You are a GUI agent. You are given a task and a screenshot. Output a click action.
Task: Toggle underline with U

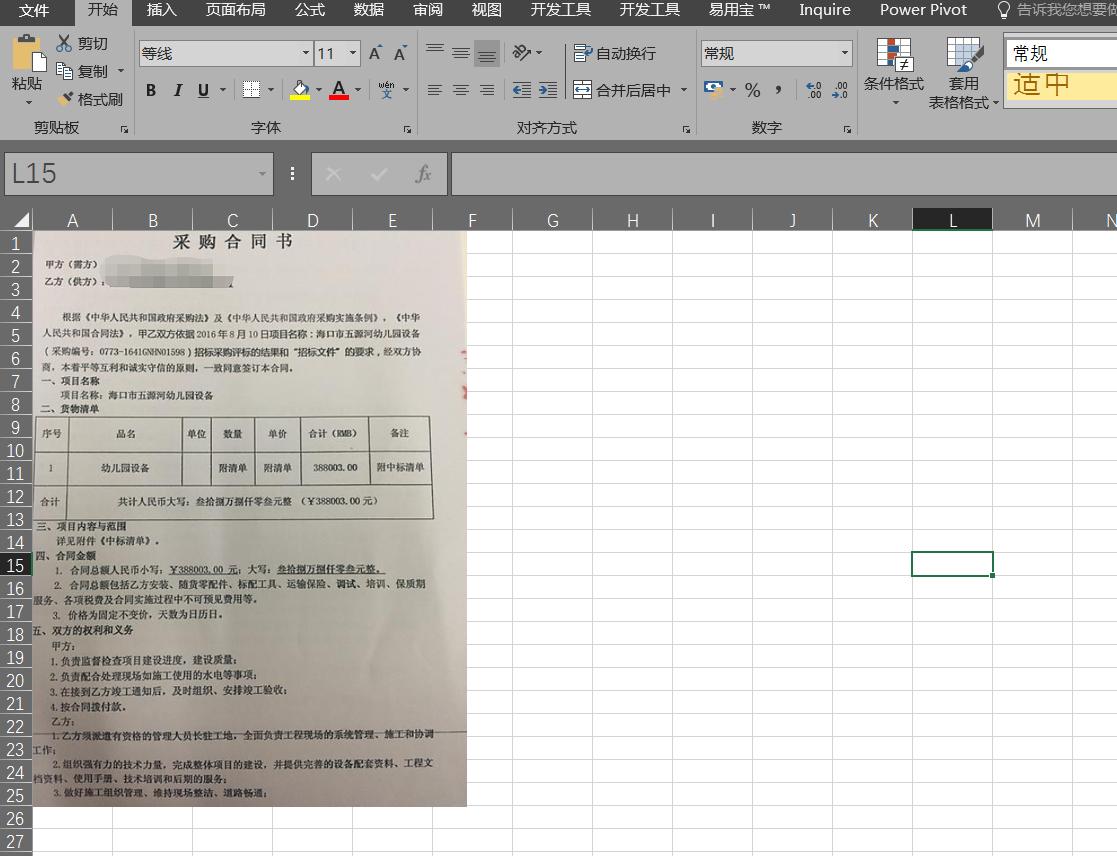click(201, 90)
